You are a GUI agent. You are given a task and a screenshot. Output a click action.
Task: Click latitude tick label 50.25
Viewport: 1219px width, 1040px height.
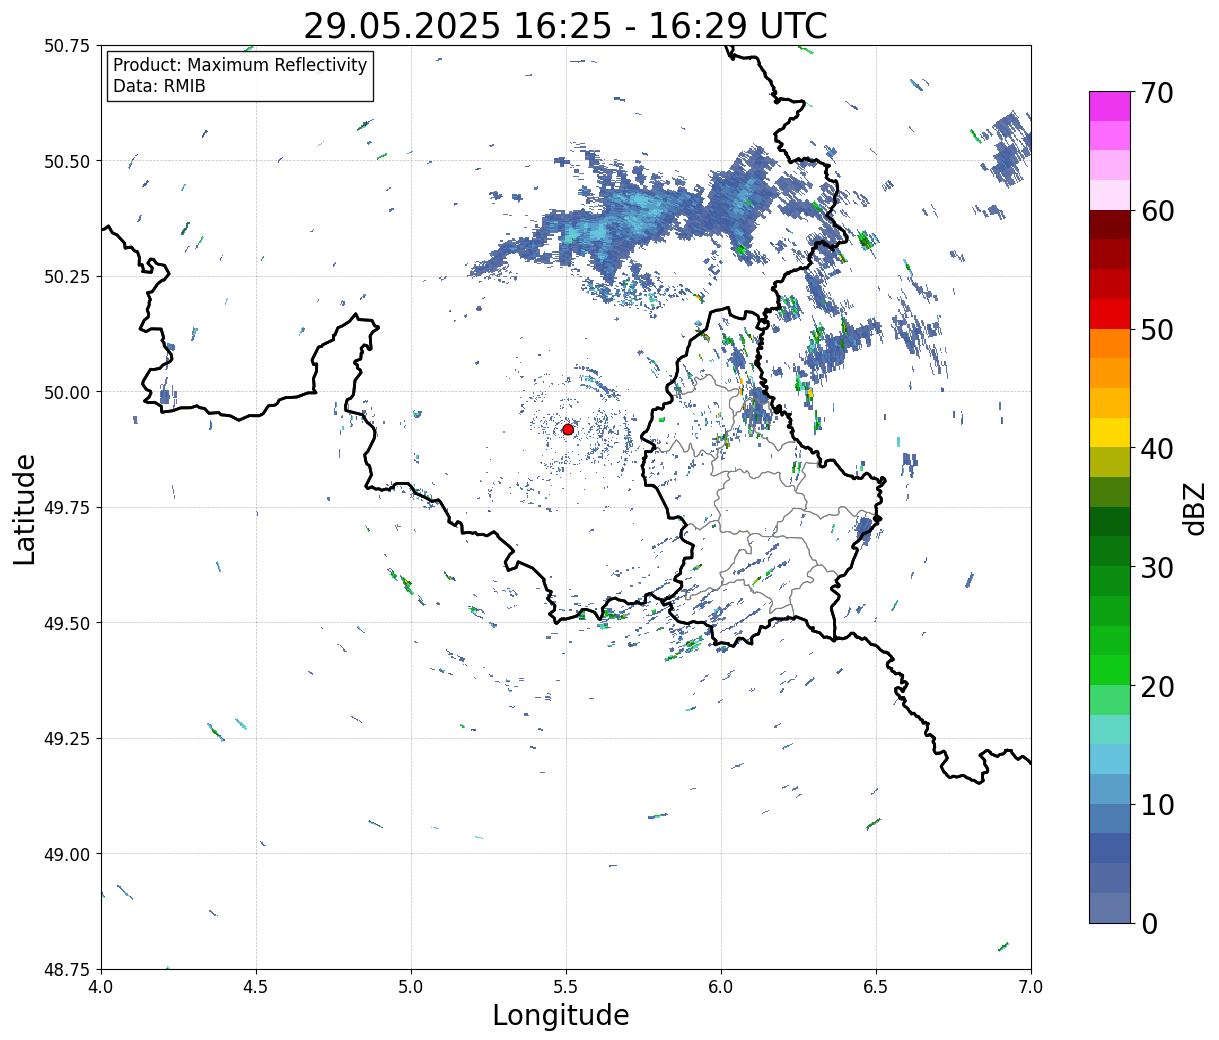66,277
